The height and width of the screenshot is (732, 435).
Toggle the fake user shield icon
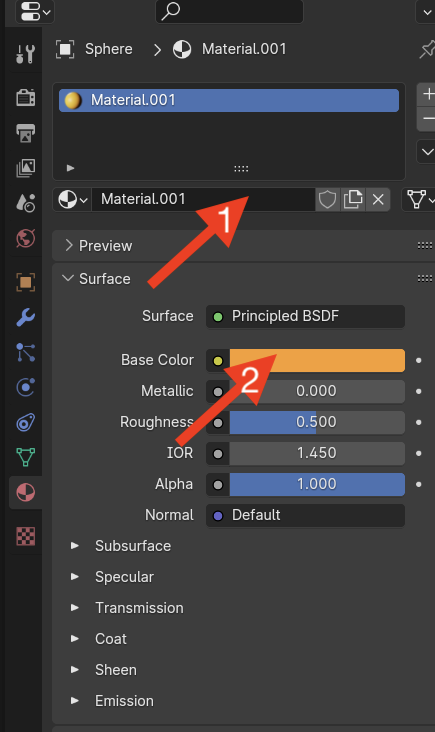[327, 200]
